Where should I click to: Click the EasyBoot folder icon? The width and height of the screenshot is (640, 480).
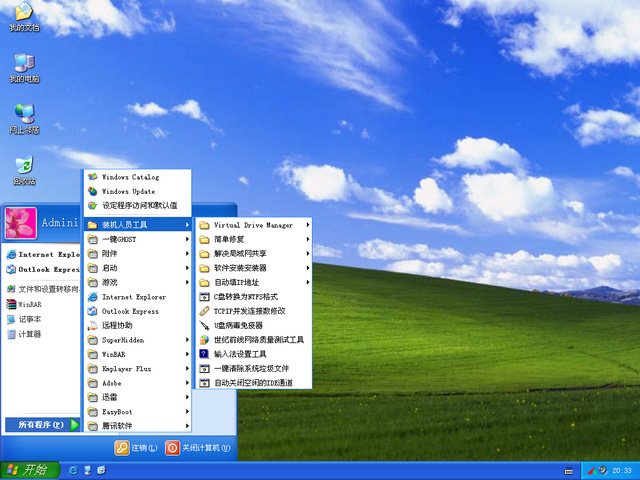93,411
